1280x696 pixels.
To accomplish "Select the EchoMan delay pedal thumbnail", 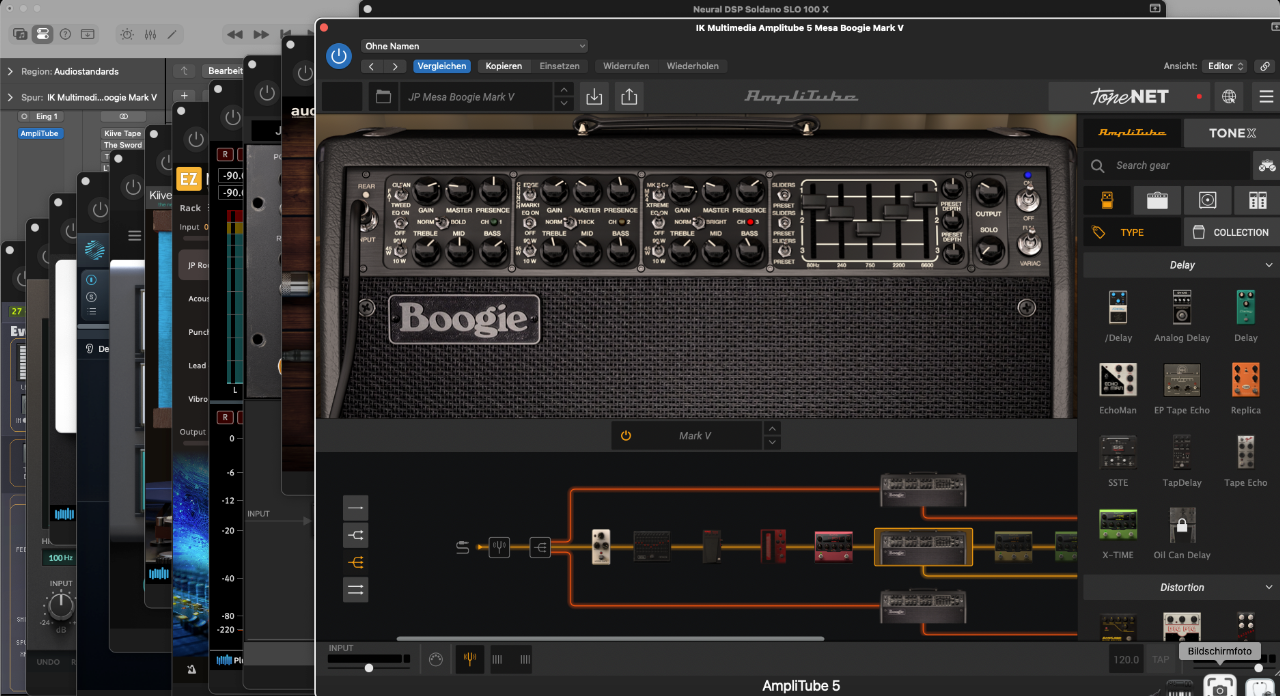I will point(1118,380).
